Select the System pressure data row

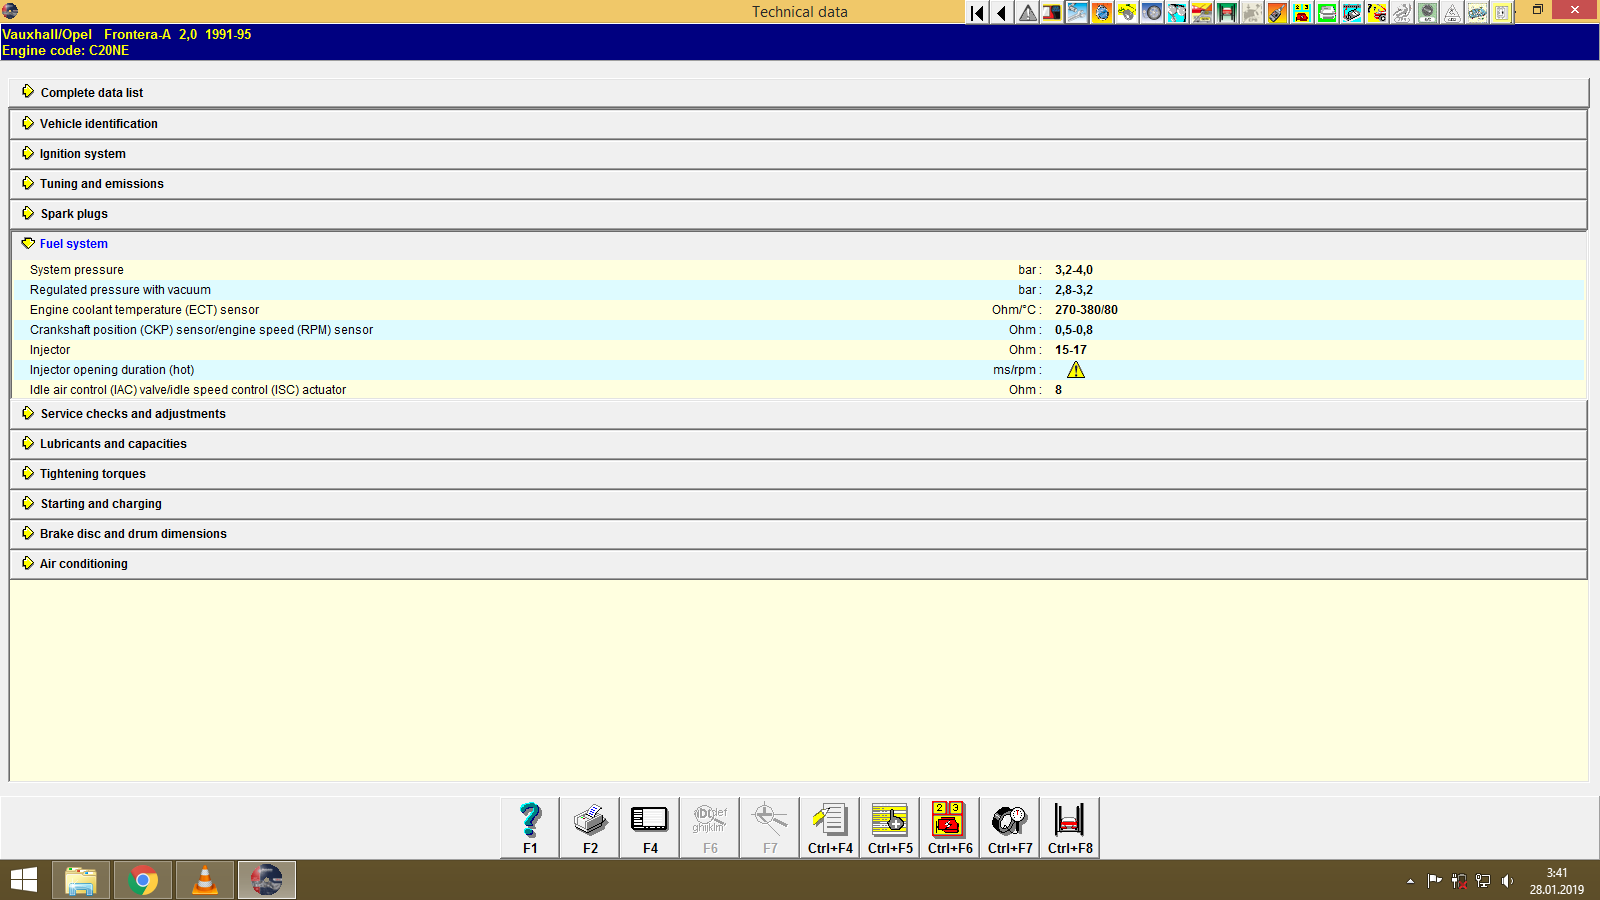pyautogui.click(x=400, y=269)
